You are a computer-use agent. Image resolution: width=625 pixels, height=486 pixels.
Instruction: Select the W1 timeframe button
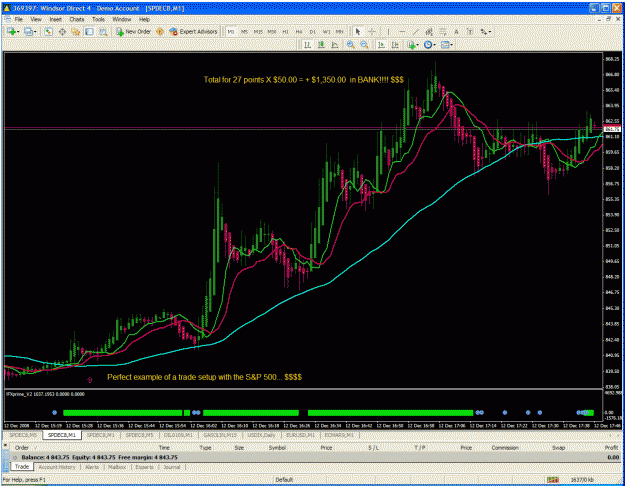pyautogui.click(x=326, y=31)
